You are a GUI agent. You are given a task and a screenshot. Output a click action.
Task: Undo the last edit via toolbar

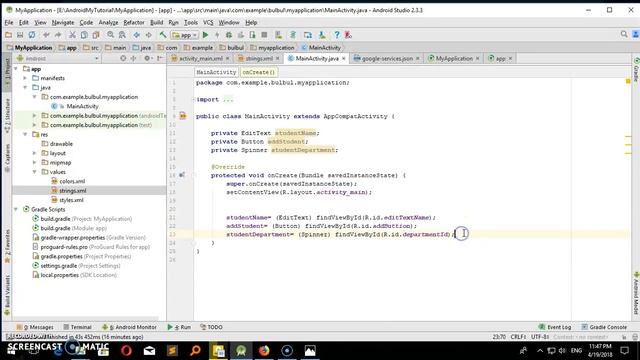46,35
